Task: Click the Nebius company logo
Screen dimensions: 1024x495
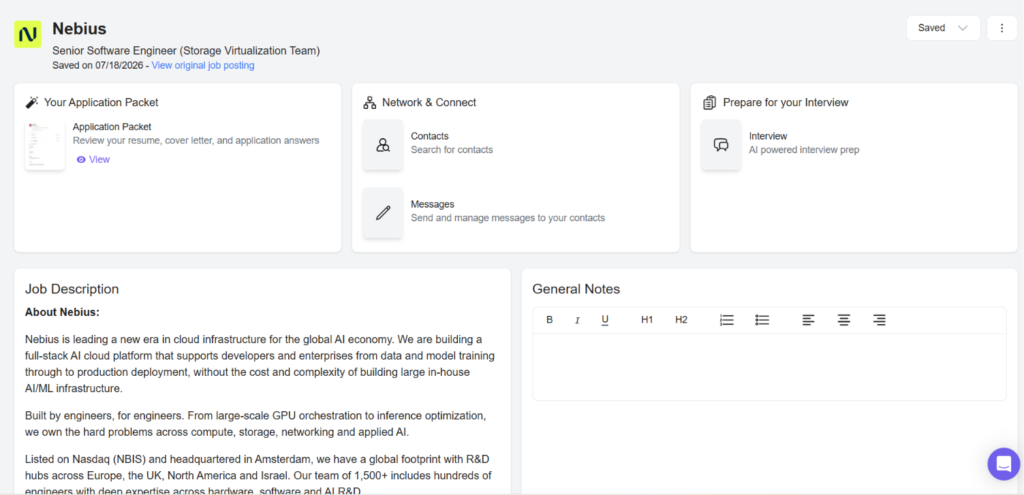Action: tap(28, 34)
